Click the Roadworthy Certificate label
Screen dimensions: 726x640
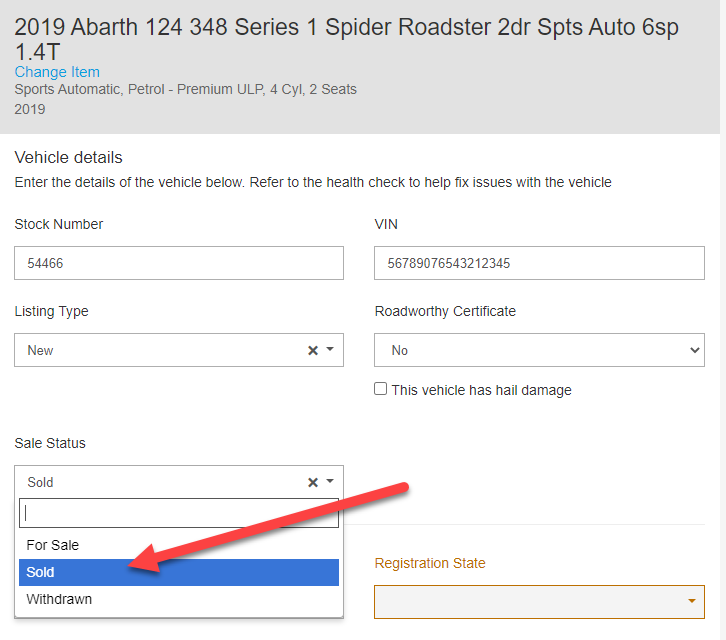click(x=445, y=311)
